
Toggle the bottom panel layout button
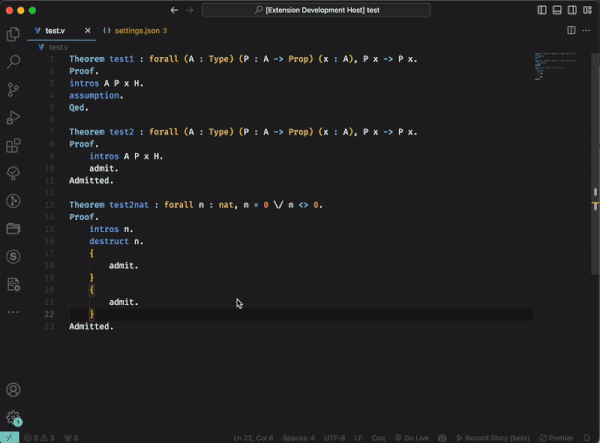click(557, 10)
